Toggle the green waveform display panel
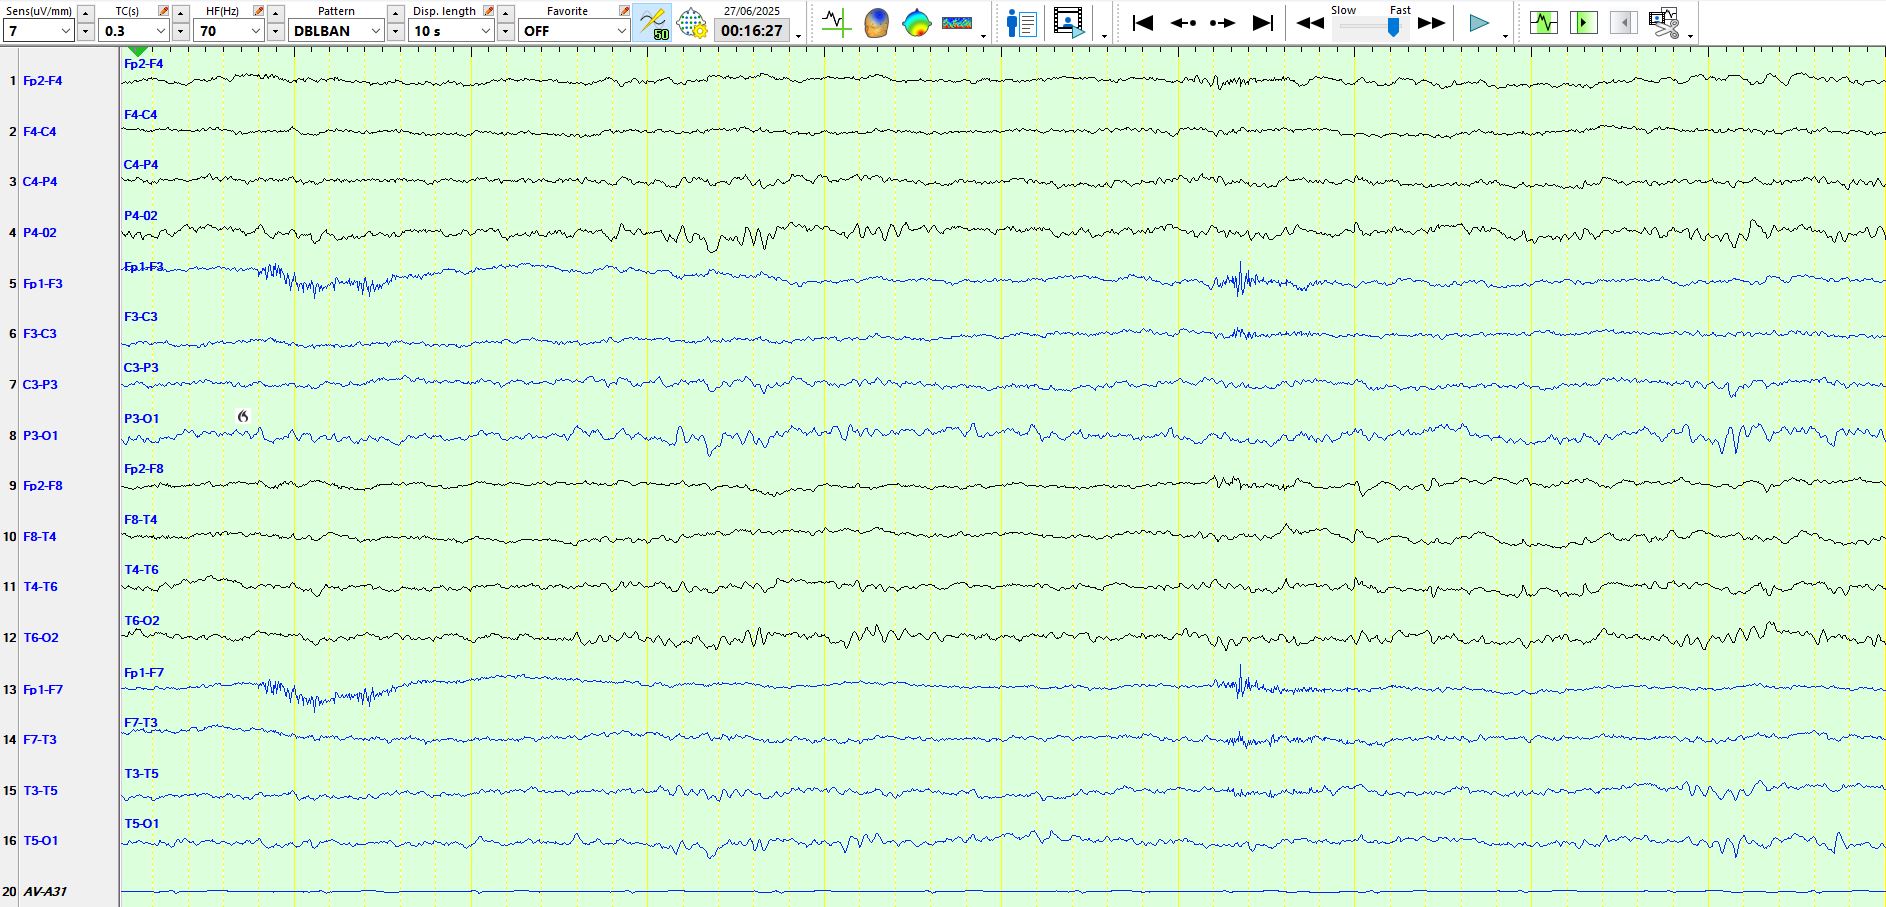The image size is (1886, 907). (x=1543, y=23)
